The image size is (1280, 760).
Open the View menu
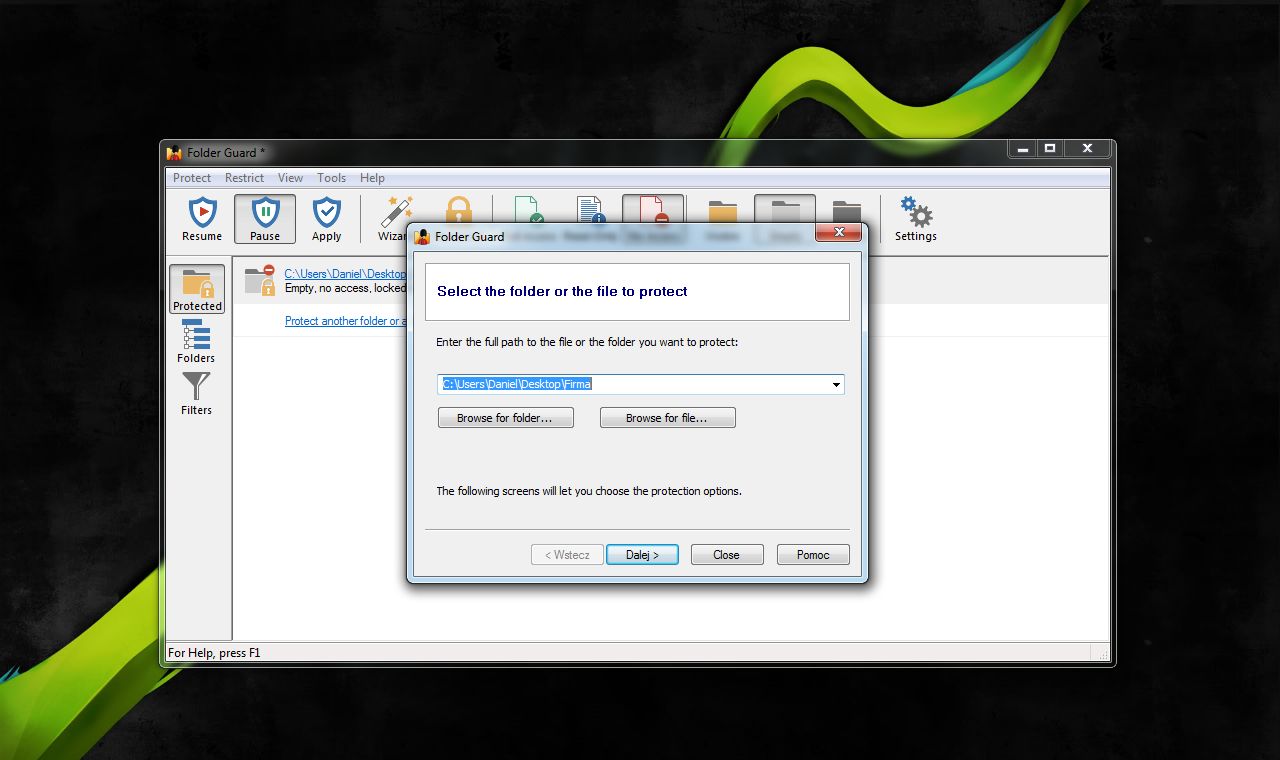click(x=290, y=178)
